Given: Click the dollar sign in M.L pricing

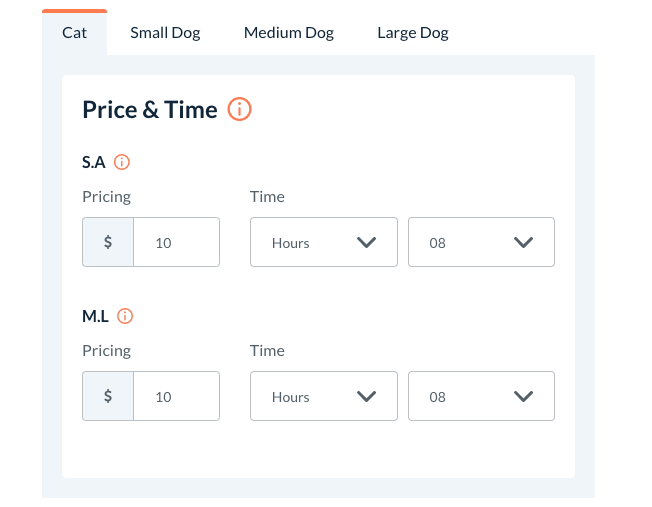Looking at the screenshot, I should (108, 396).
